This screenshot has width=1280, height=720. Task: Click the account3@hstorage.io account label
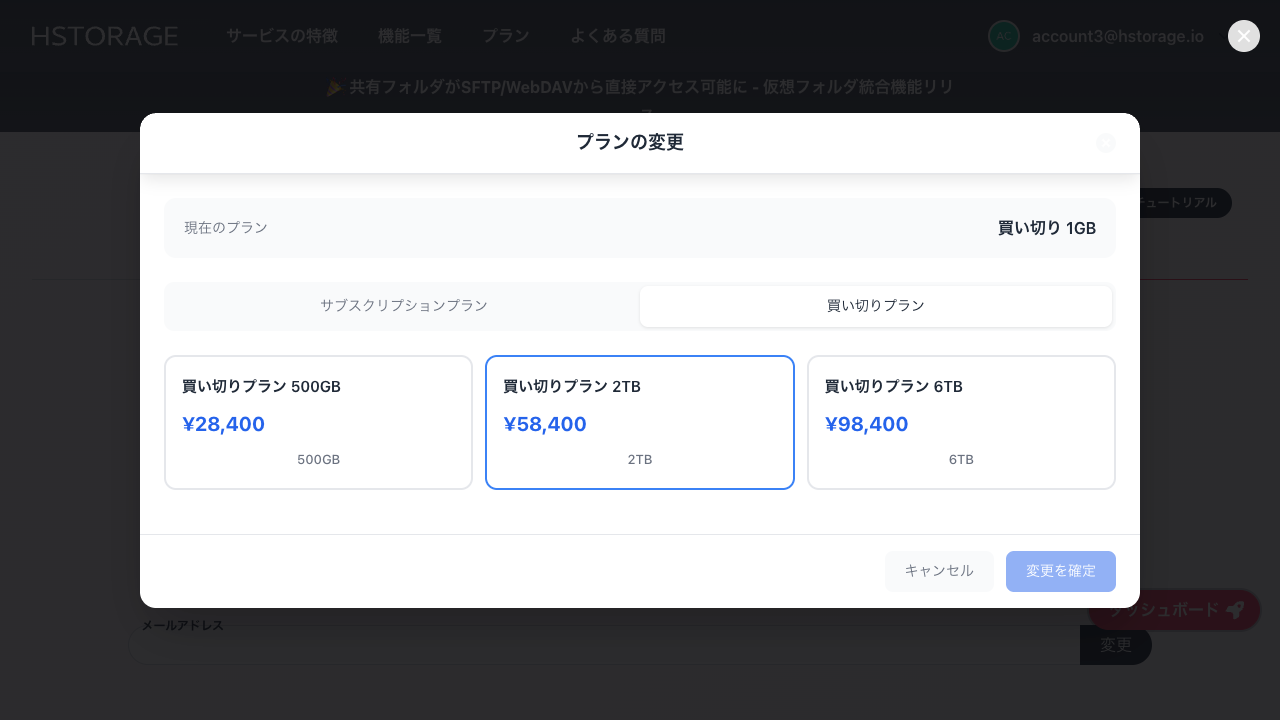click(1118, 36)
